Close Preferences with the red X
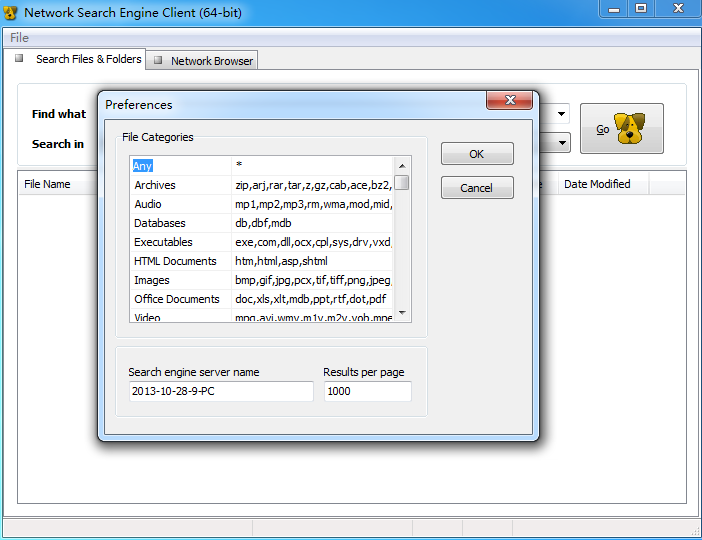The width and height of the screenshot is (702, 540). (509, 100)
